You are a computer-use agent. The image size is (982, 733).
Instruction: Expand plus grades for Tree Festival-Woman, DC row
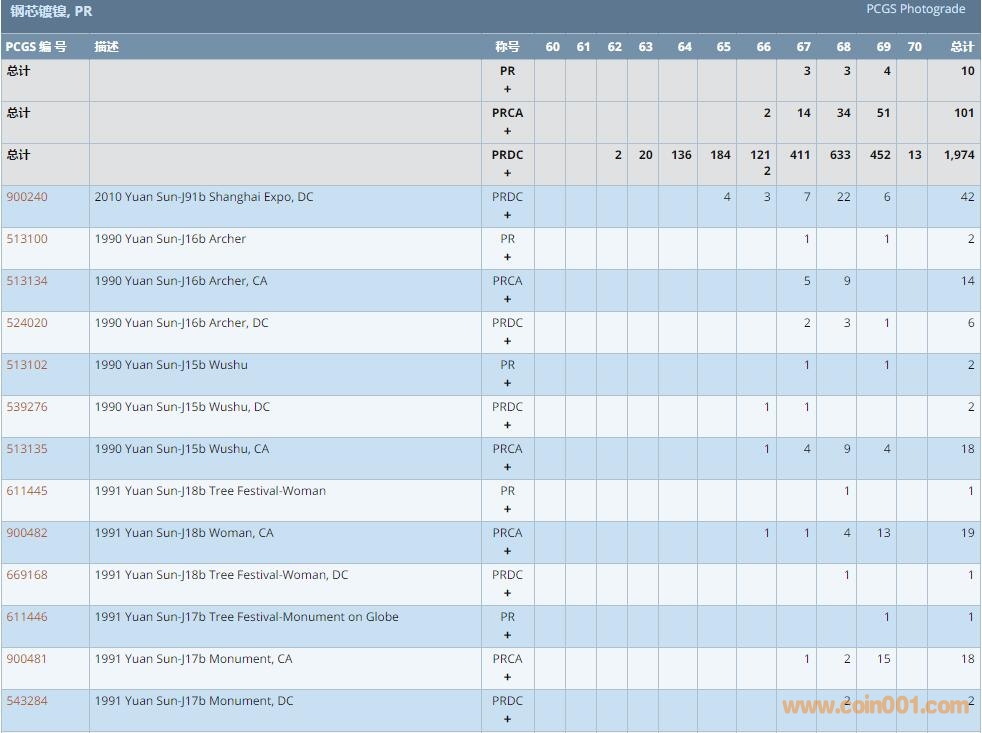(x=507, y=593)
